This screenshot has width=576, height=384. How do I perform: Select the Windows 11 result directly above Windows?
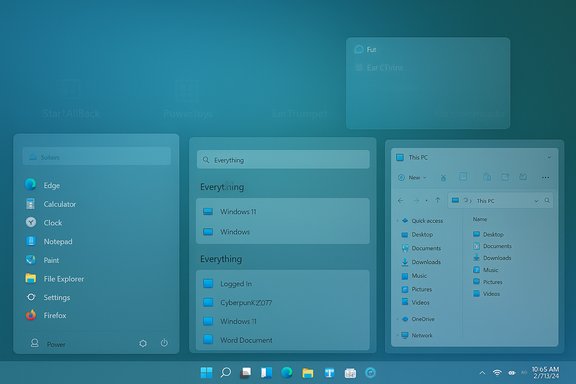pyautogui.click(x=283, y=212)
